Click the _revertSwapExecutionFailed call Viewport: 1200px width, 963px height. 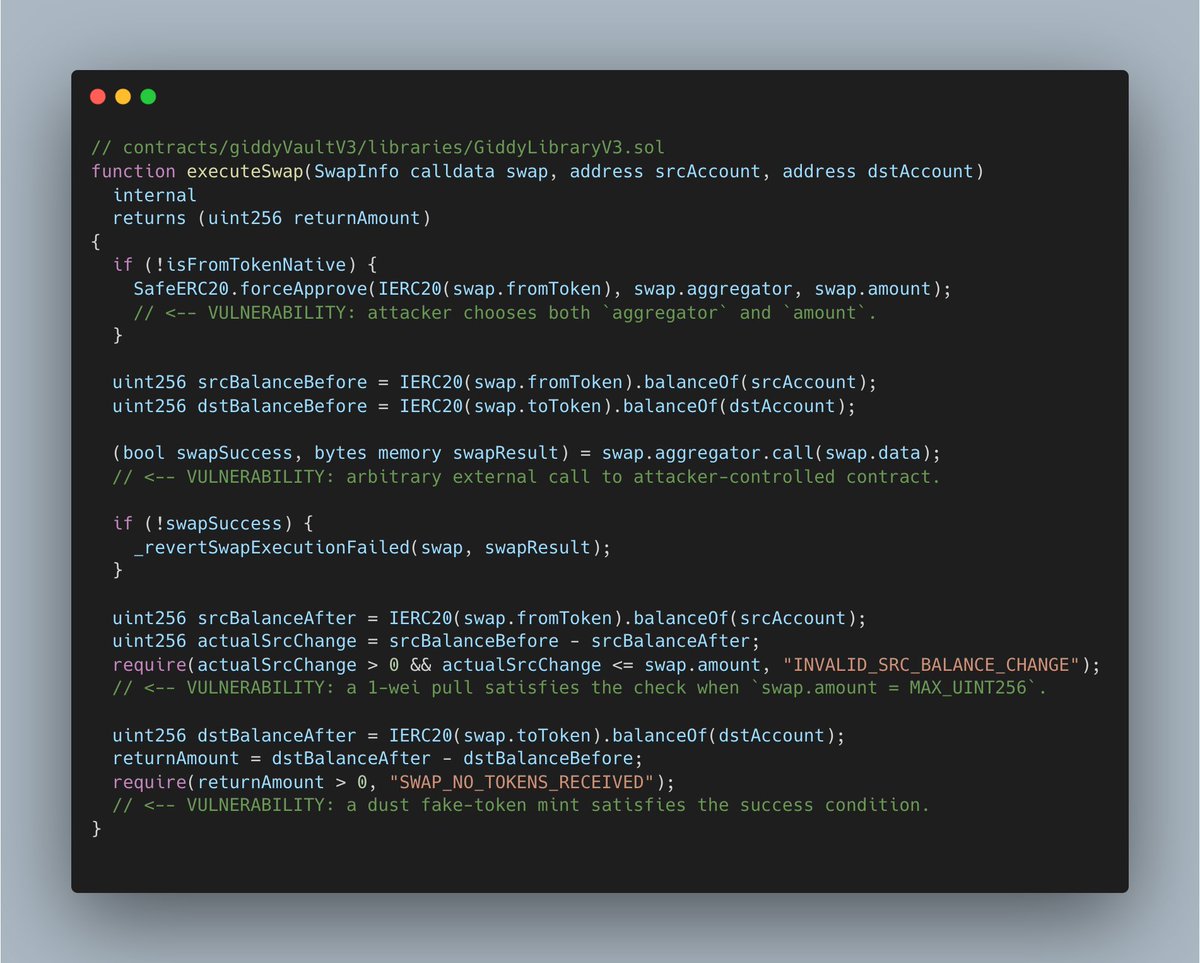372,547
